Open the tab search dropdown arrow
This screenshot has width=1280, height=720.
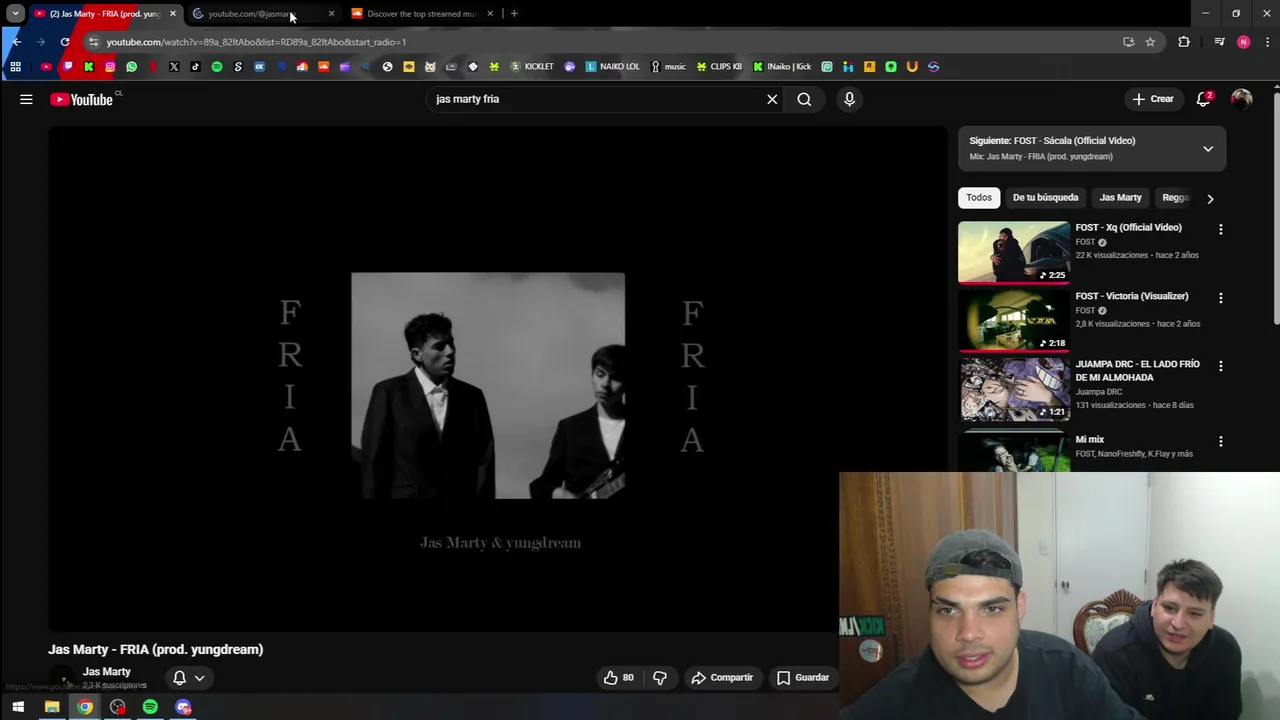click(x=15, y=14)
